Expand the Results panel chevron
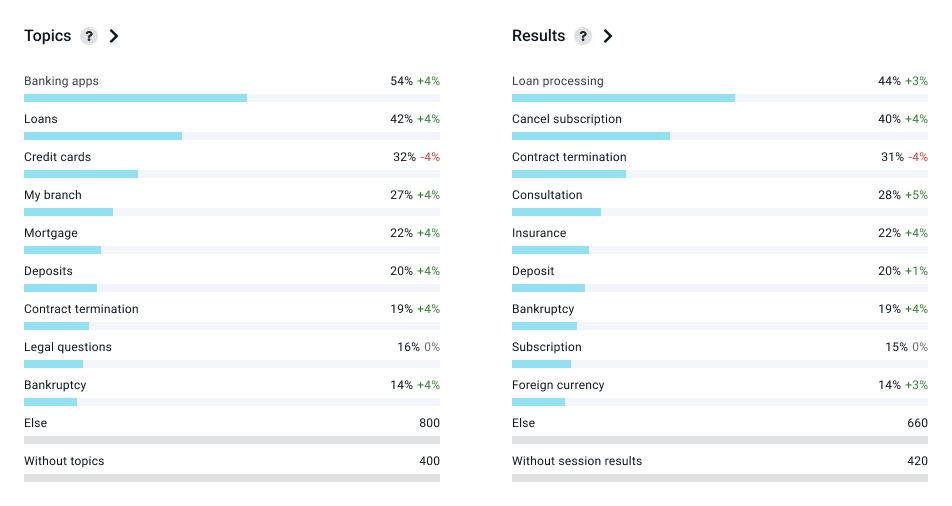This screenshot has width=952, height=506. (x=608, y=36)
